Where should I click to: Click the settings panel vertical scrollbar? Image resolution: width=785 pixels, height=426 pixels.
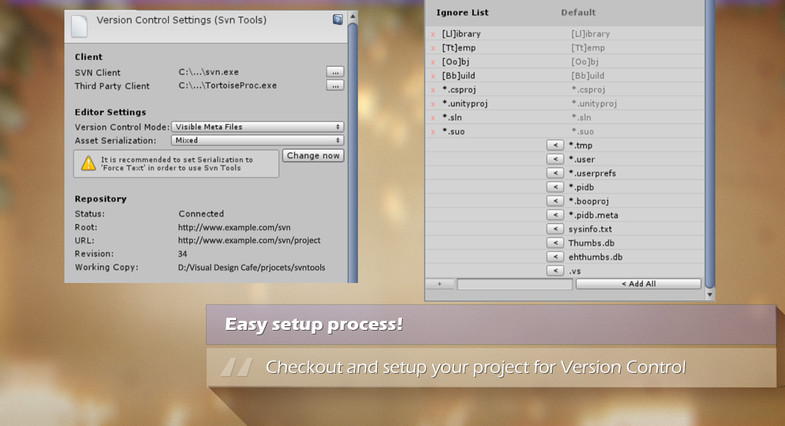352,153
